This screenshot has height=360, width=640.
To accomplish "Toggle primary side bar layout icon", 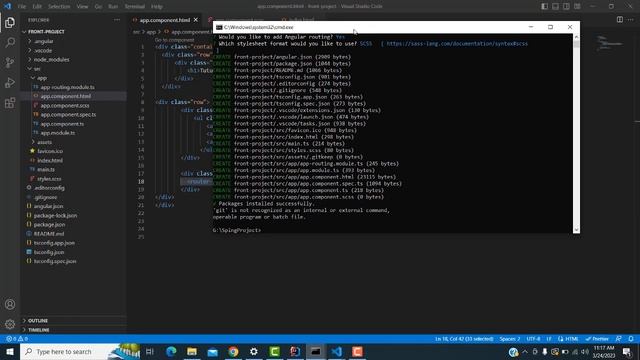I will (x=544, y=6).
